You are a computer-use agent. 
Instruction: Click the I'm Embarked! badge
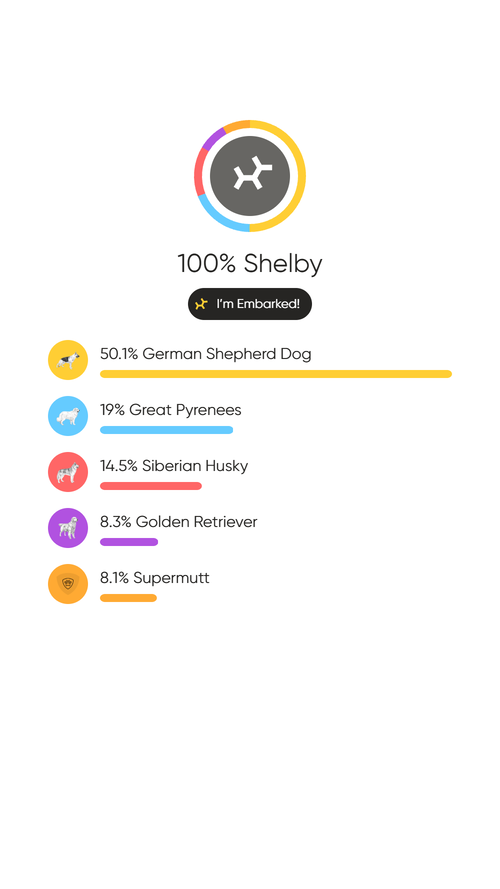(x=250, y=304)
